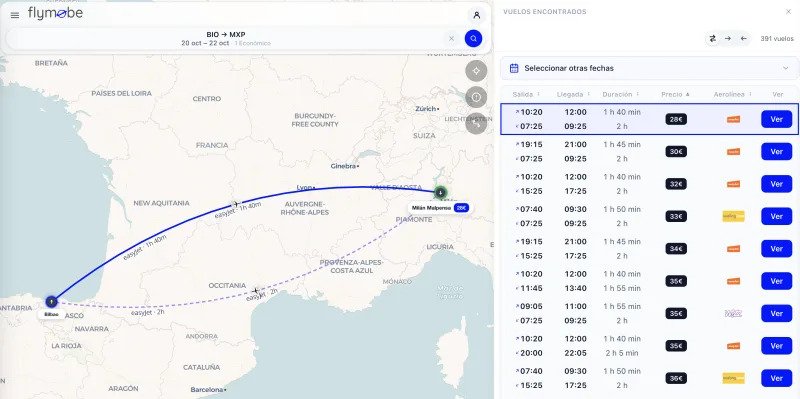Click Ver for the 32€ flight
This screenshot has width=800, height=399.
tap(777, 184)
